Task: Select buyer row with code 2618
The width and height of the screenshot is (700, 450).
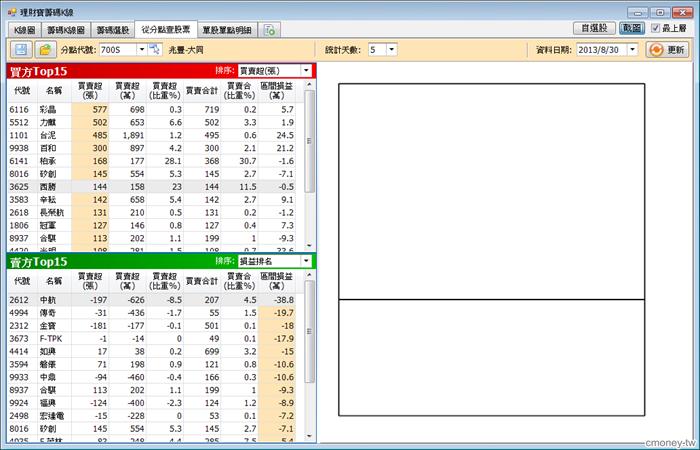Action: coord(151,212)
